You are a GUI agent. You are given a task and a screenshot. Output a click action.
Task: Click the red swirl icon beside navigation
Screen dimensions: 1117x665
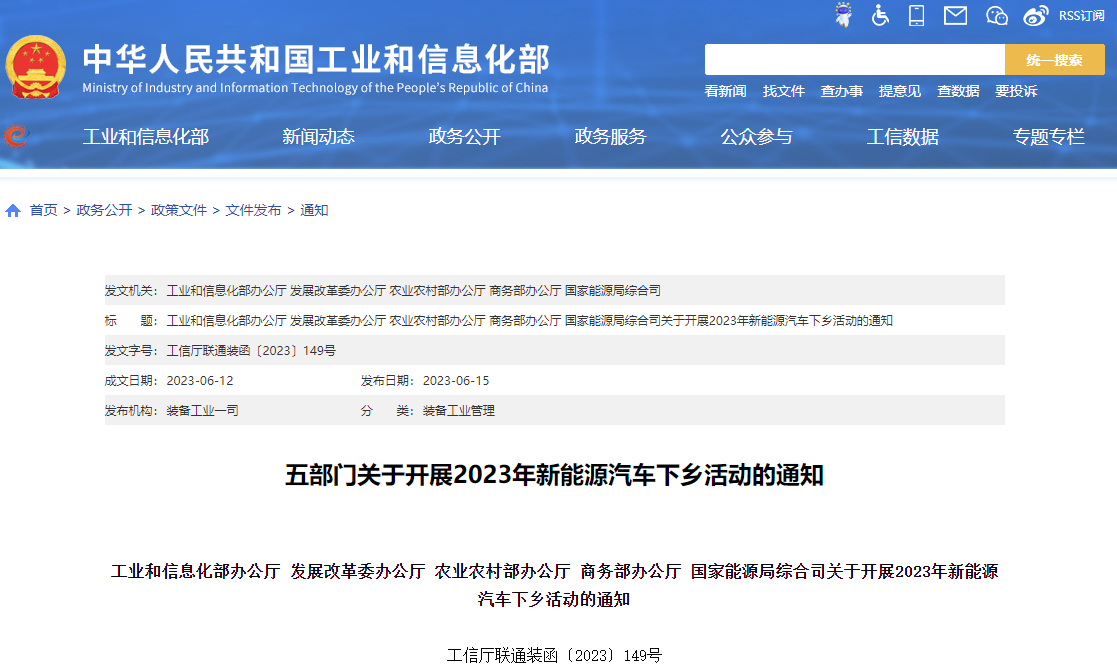pyautogui.click(x=16, y=136)
